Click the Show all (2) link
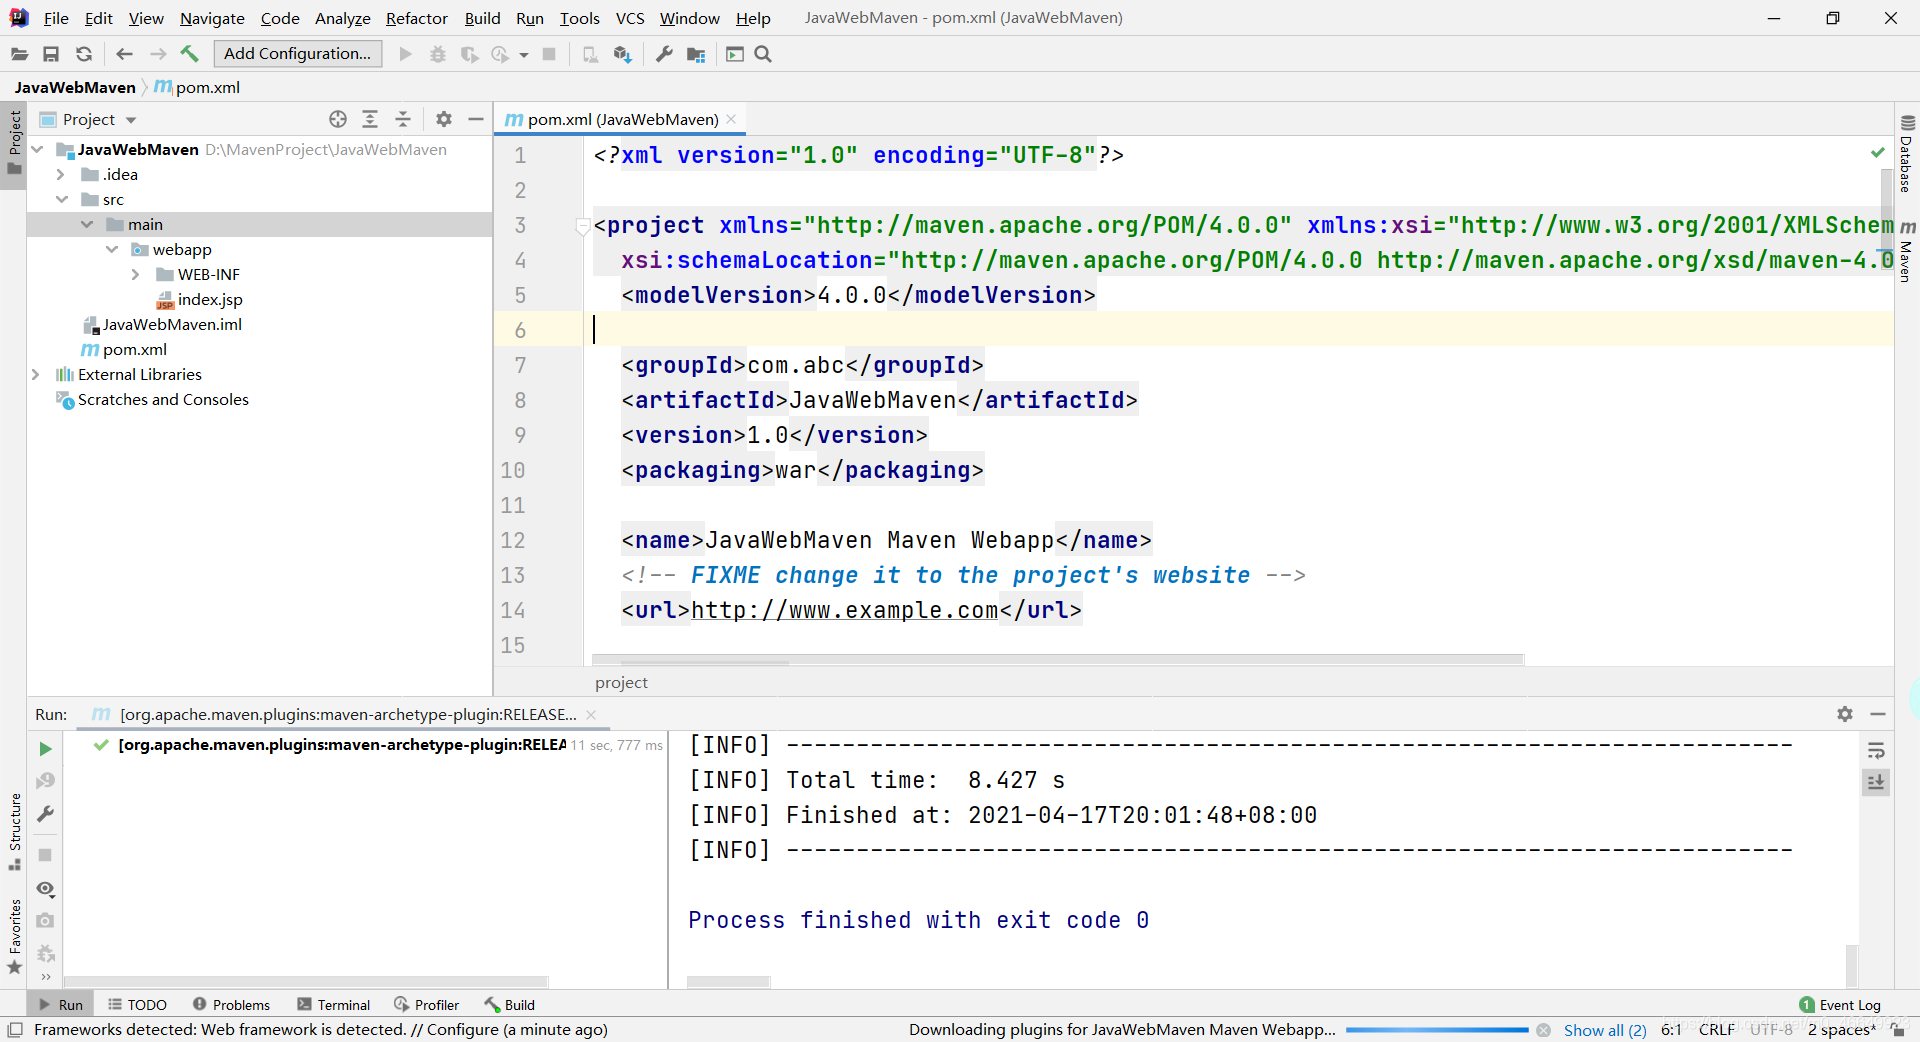The height and width of the screenshot is (1042, 1920). [x=1604, y=1030]
